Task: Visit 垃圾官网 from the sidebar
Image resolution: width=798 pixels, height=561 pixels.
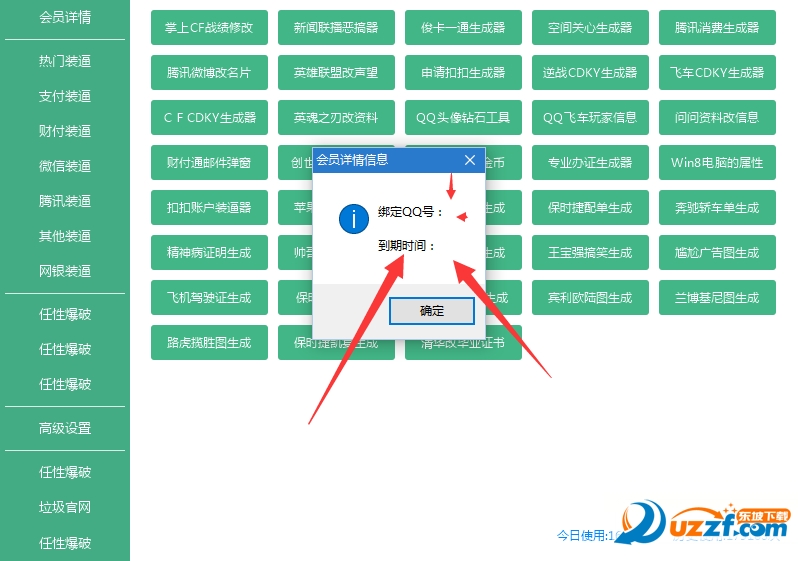Action: pyautogui.click(x=65, y=507)
